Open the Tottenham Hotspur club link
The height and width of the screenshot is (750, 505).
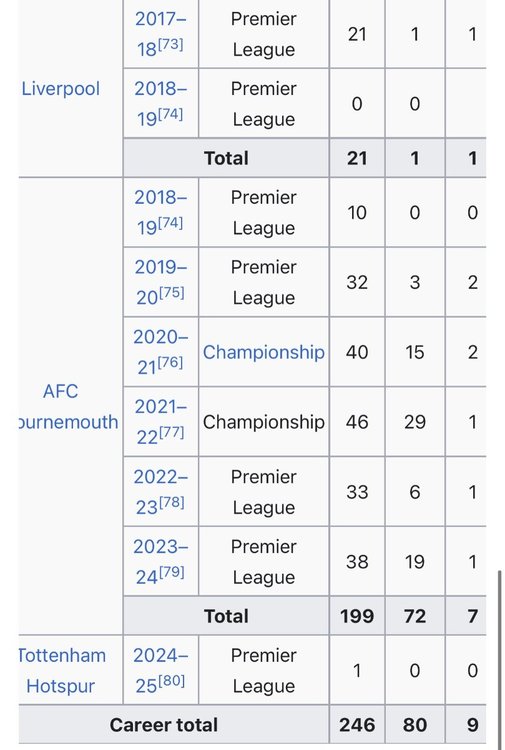[61, 671]
